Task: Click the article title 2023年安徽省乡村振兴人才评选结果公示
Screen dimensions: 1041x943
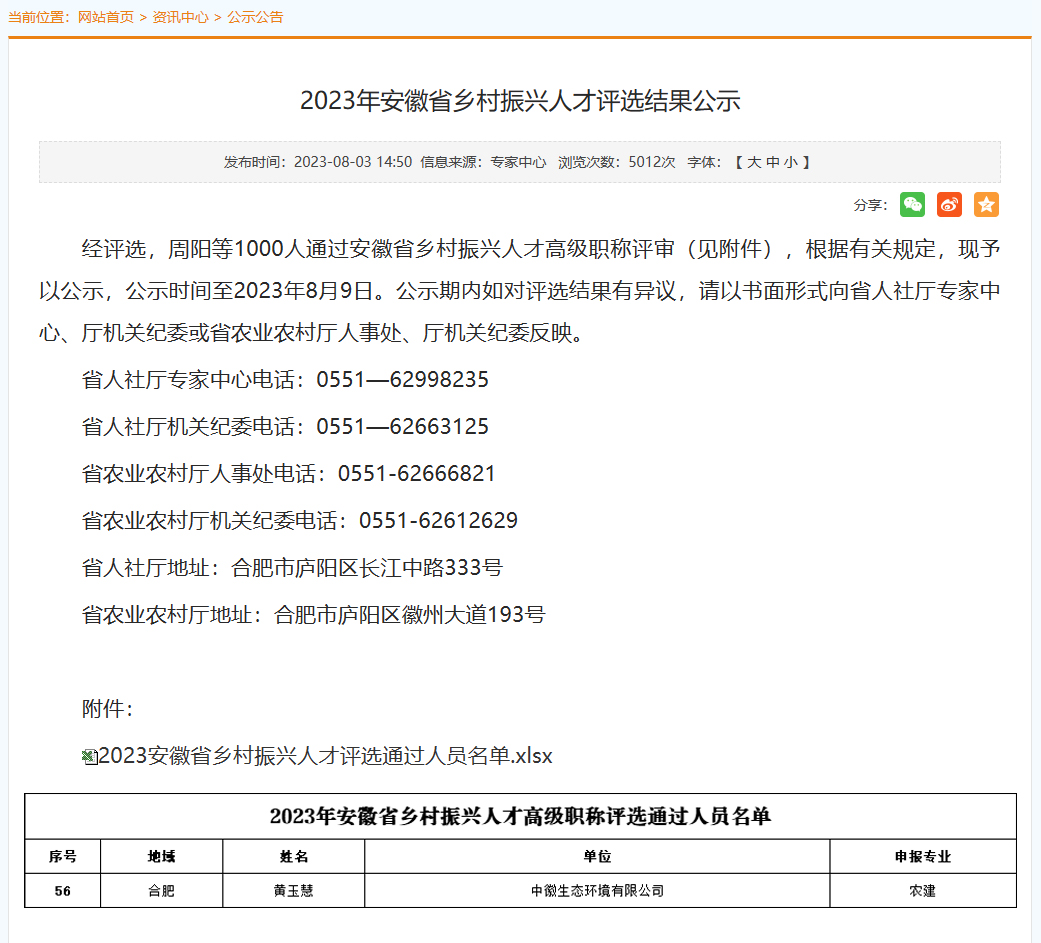Action: tap(520, 101)
